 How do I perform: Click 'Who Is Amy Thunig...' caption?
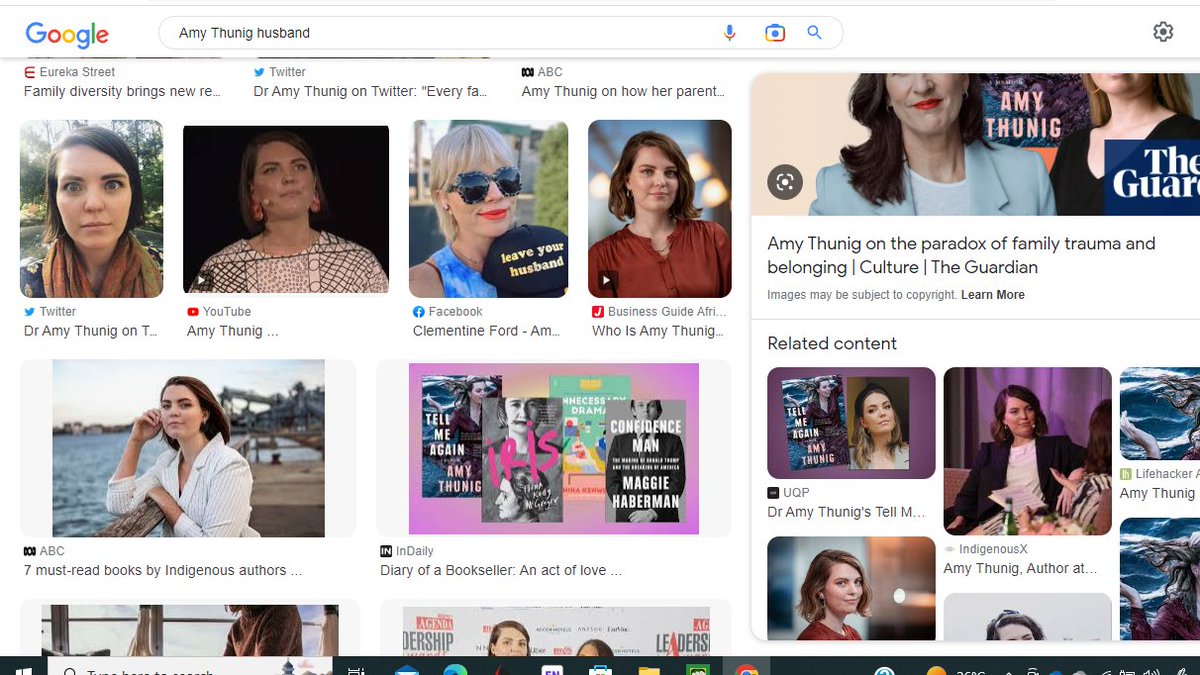coord(657,331)
